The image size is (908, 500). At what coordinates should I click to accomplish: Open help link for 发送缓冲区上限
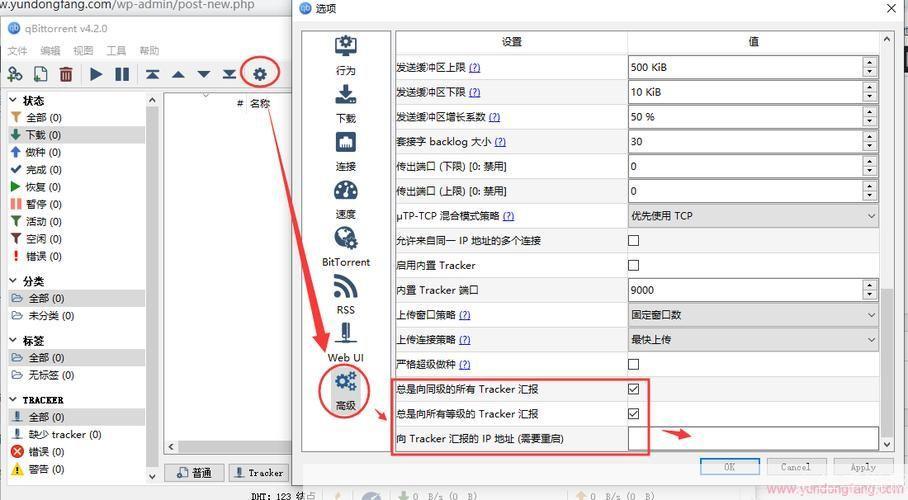pyautogui.click(x=474, y=68)
